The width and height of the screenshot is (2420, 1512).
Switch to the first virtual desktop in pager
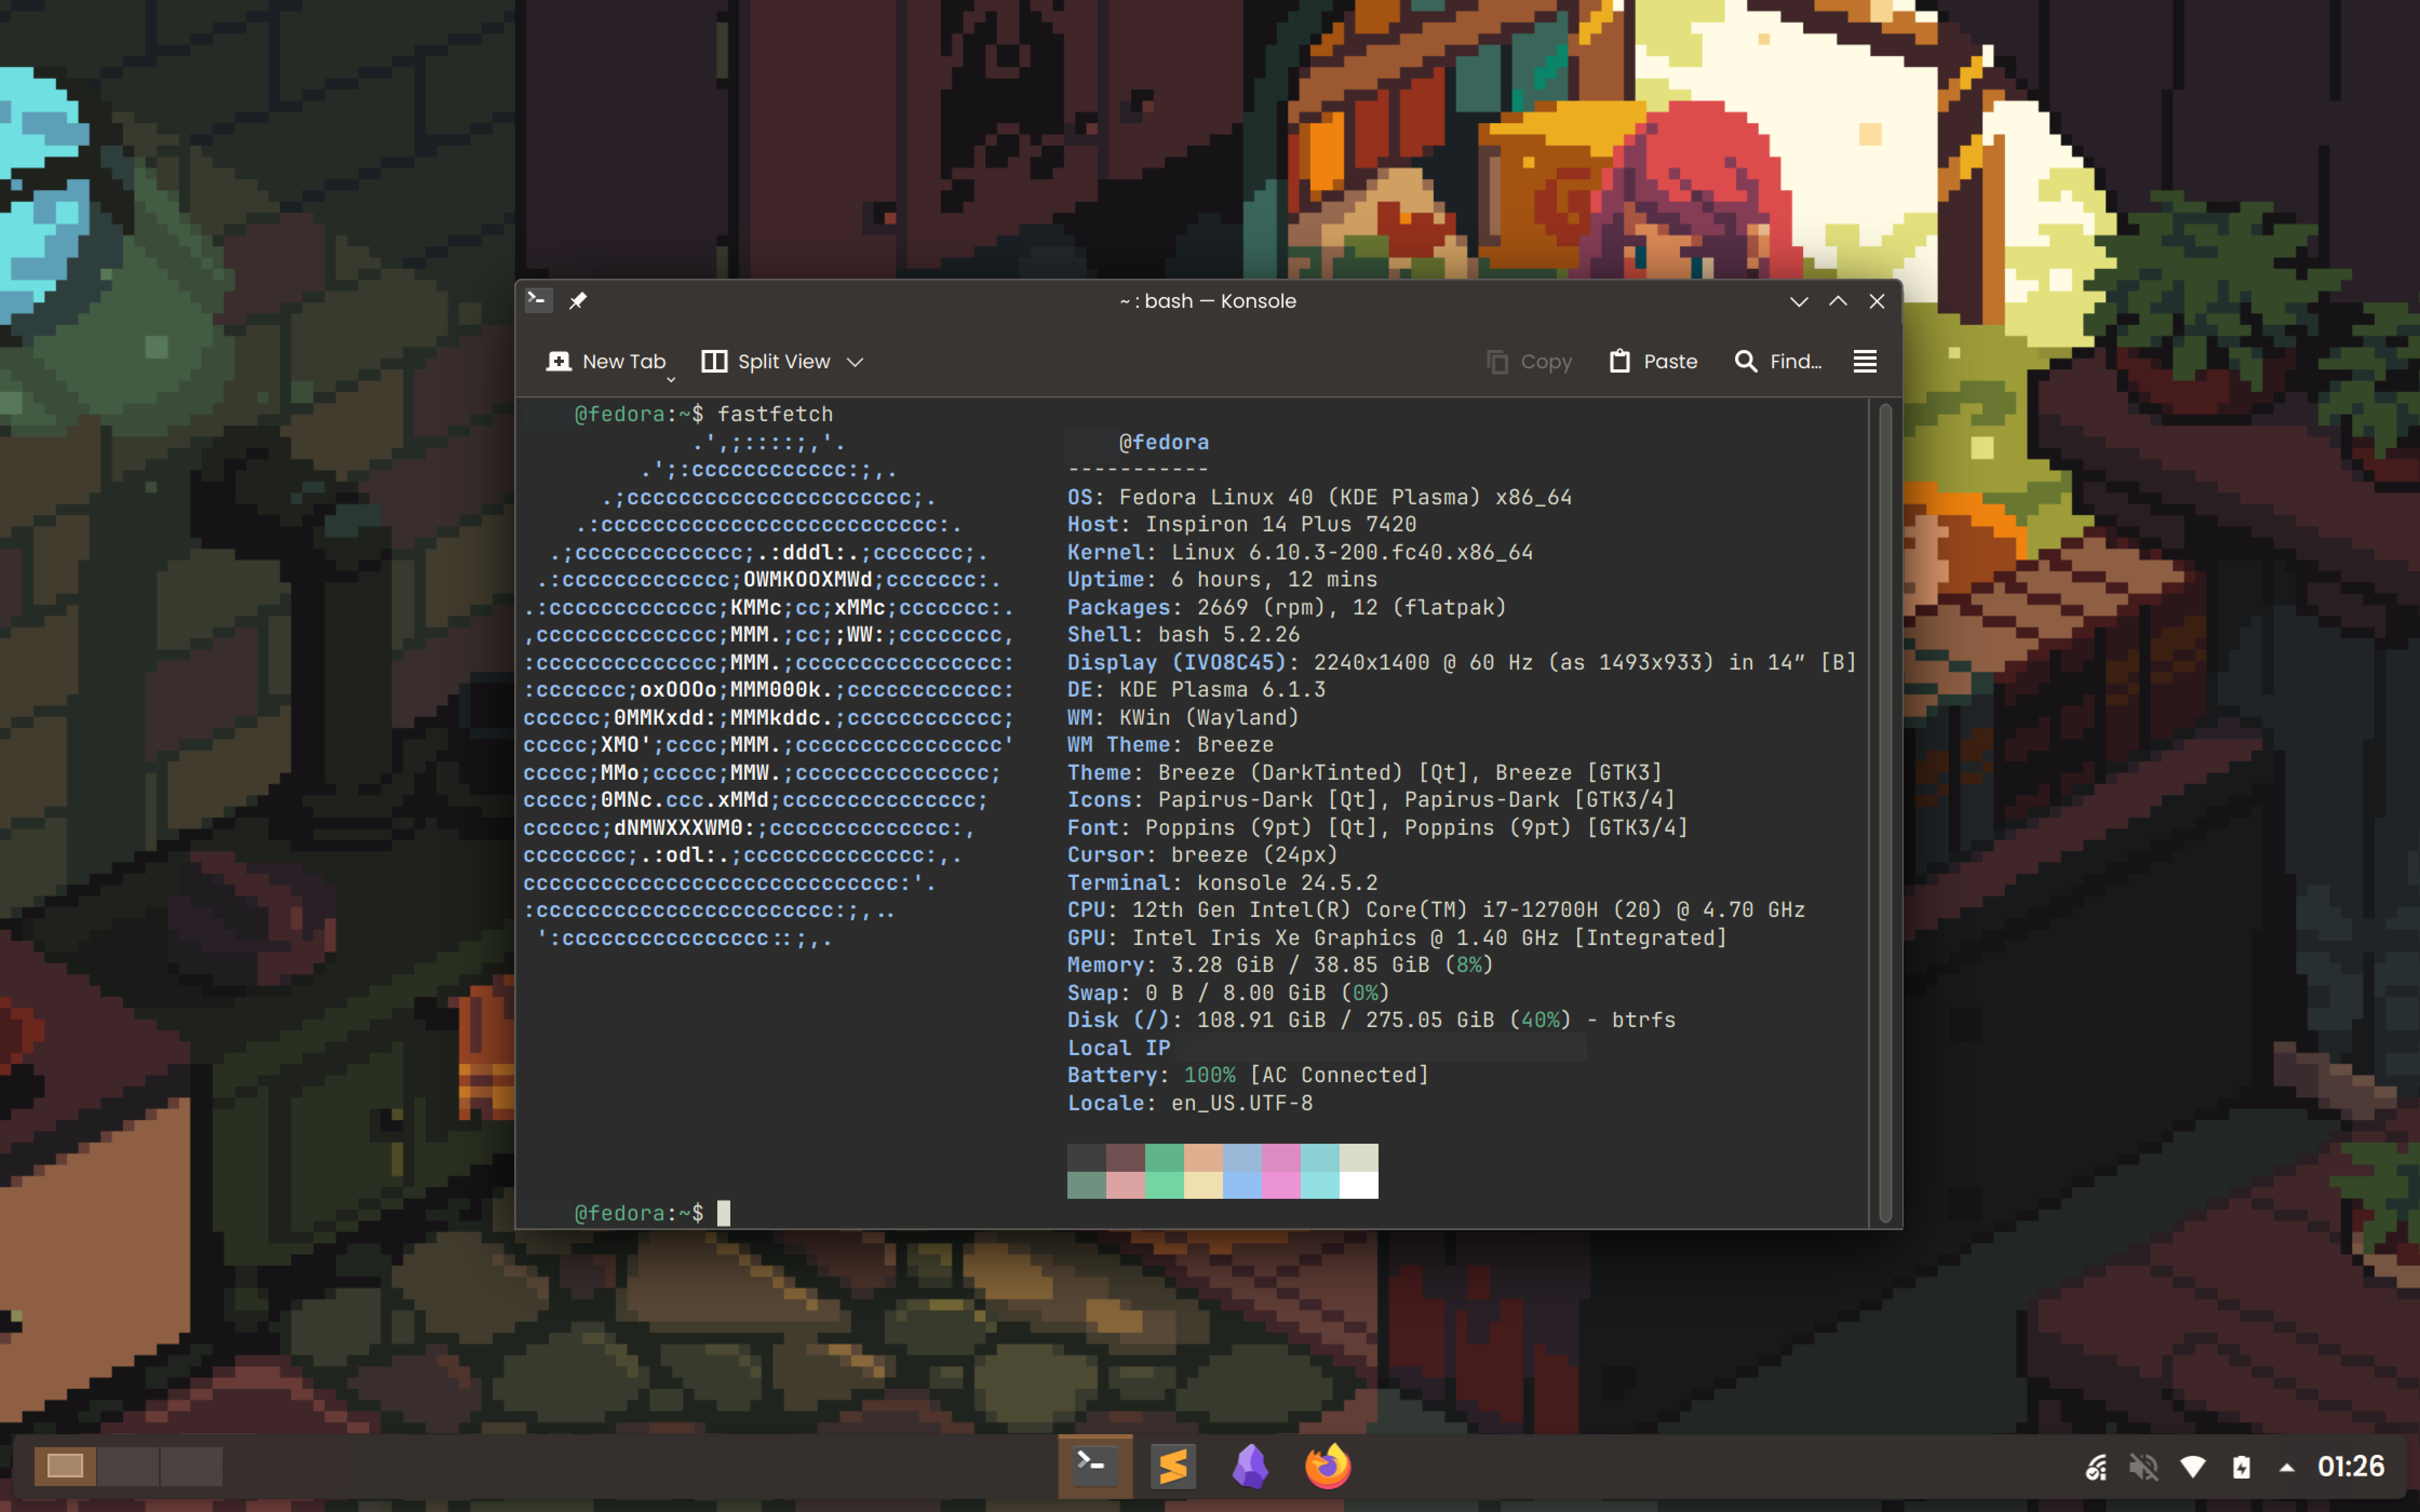65,1466
